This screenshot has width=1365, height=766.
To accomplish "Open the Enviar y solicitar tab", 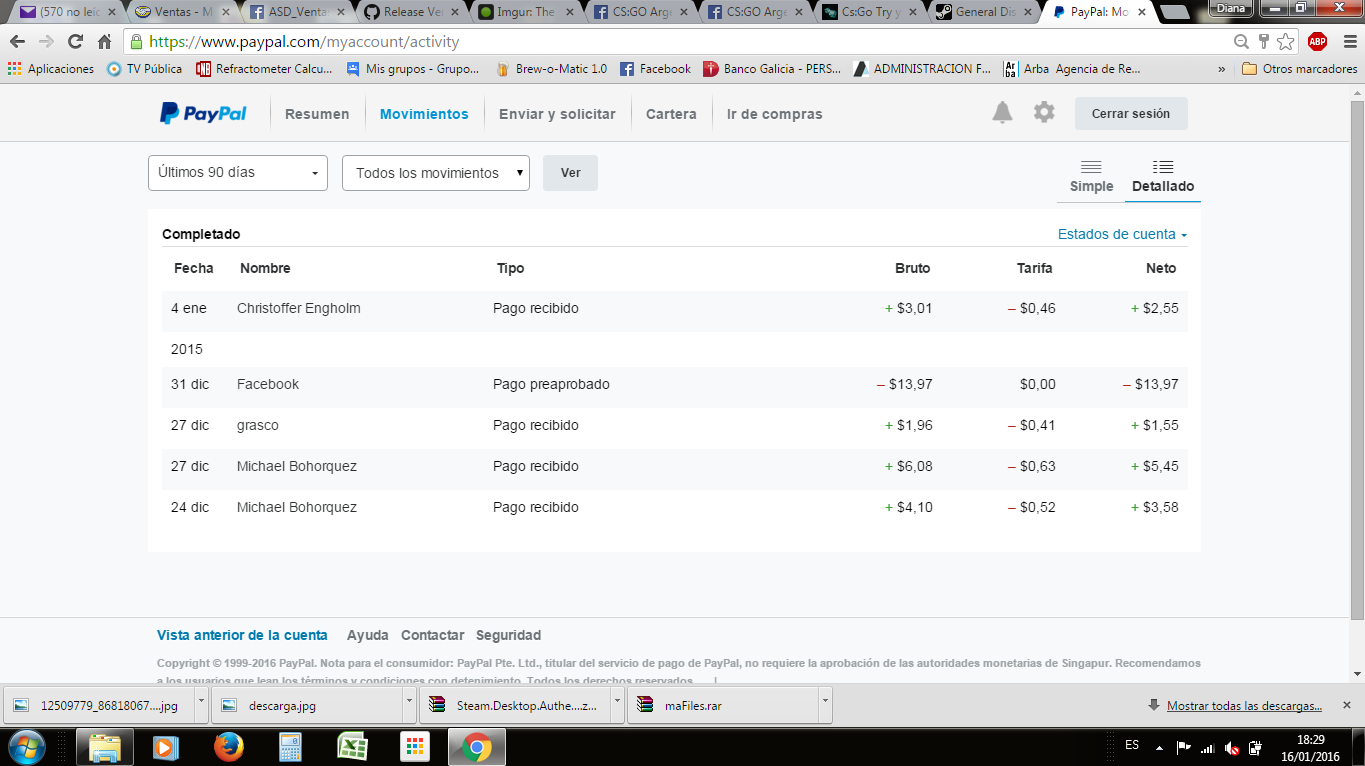I will tap(557, 114).
